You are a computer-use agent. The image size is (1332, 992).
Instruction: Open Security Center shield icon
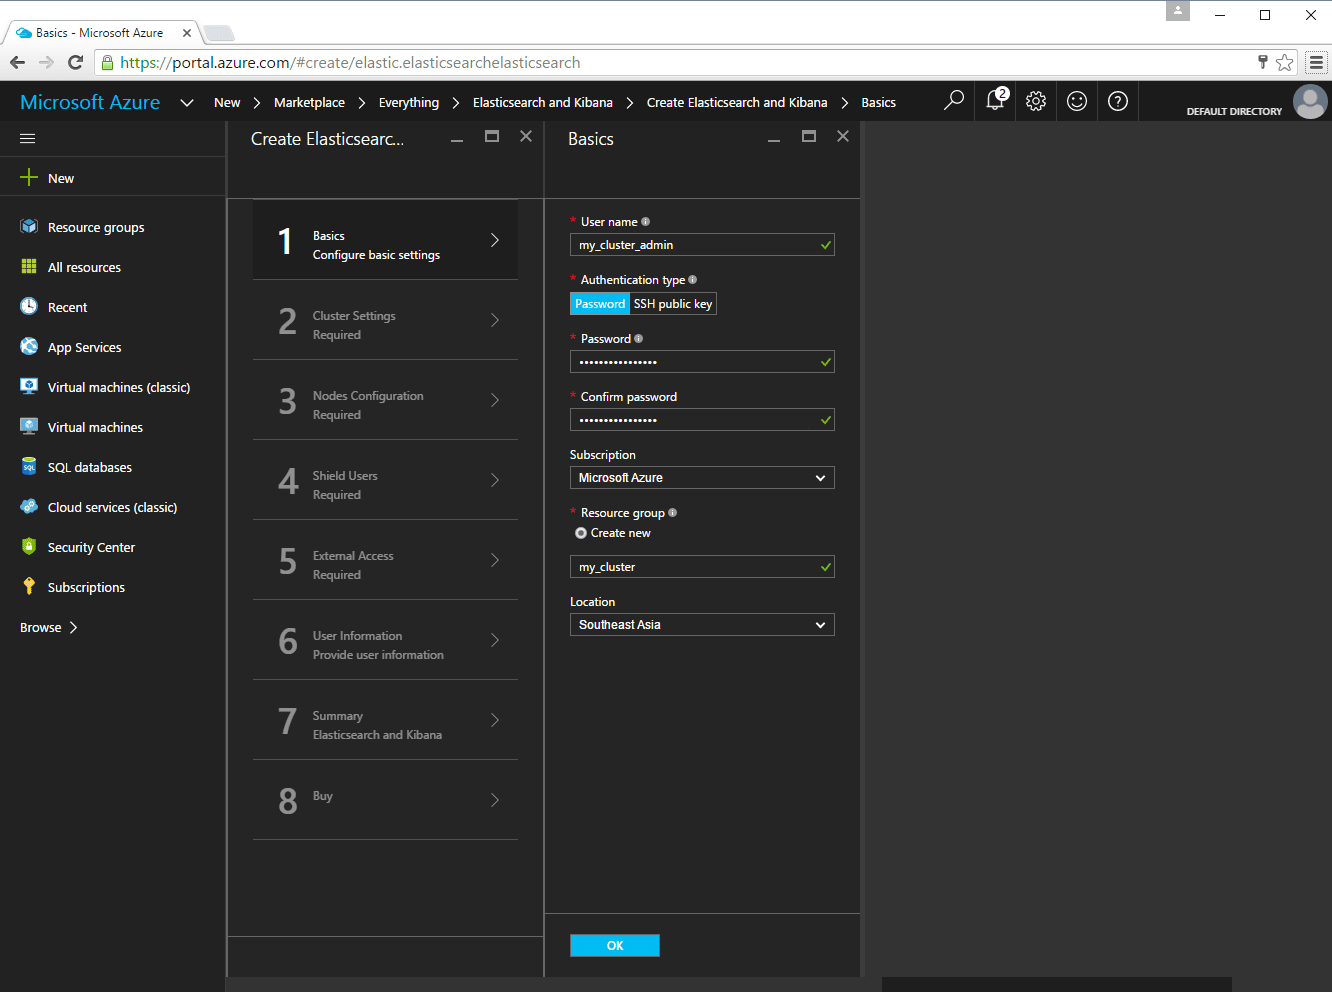(x=29, y=547)
